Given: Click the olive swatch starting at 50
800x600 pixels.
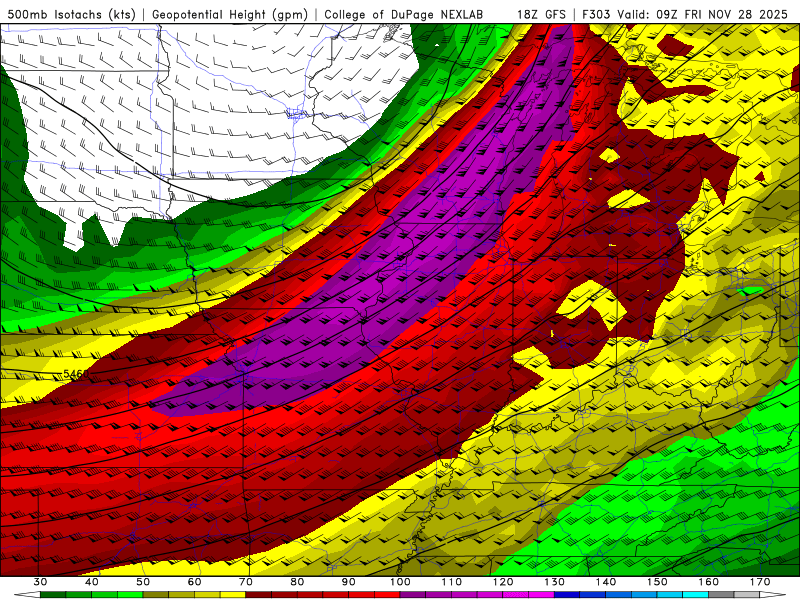Looking at the screenshot, I should pyautogui.click(x=156, y=595).
